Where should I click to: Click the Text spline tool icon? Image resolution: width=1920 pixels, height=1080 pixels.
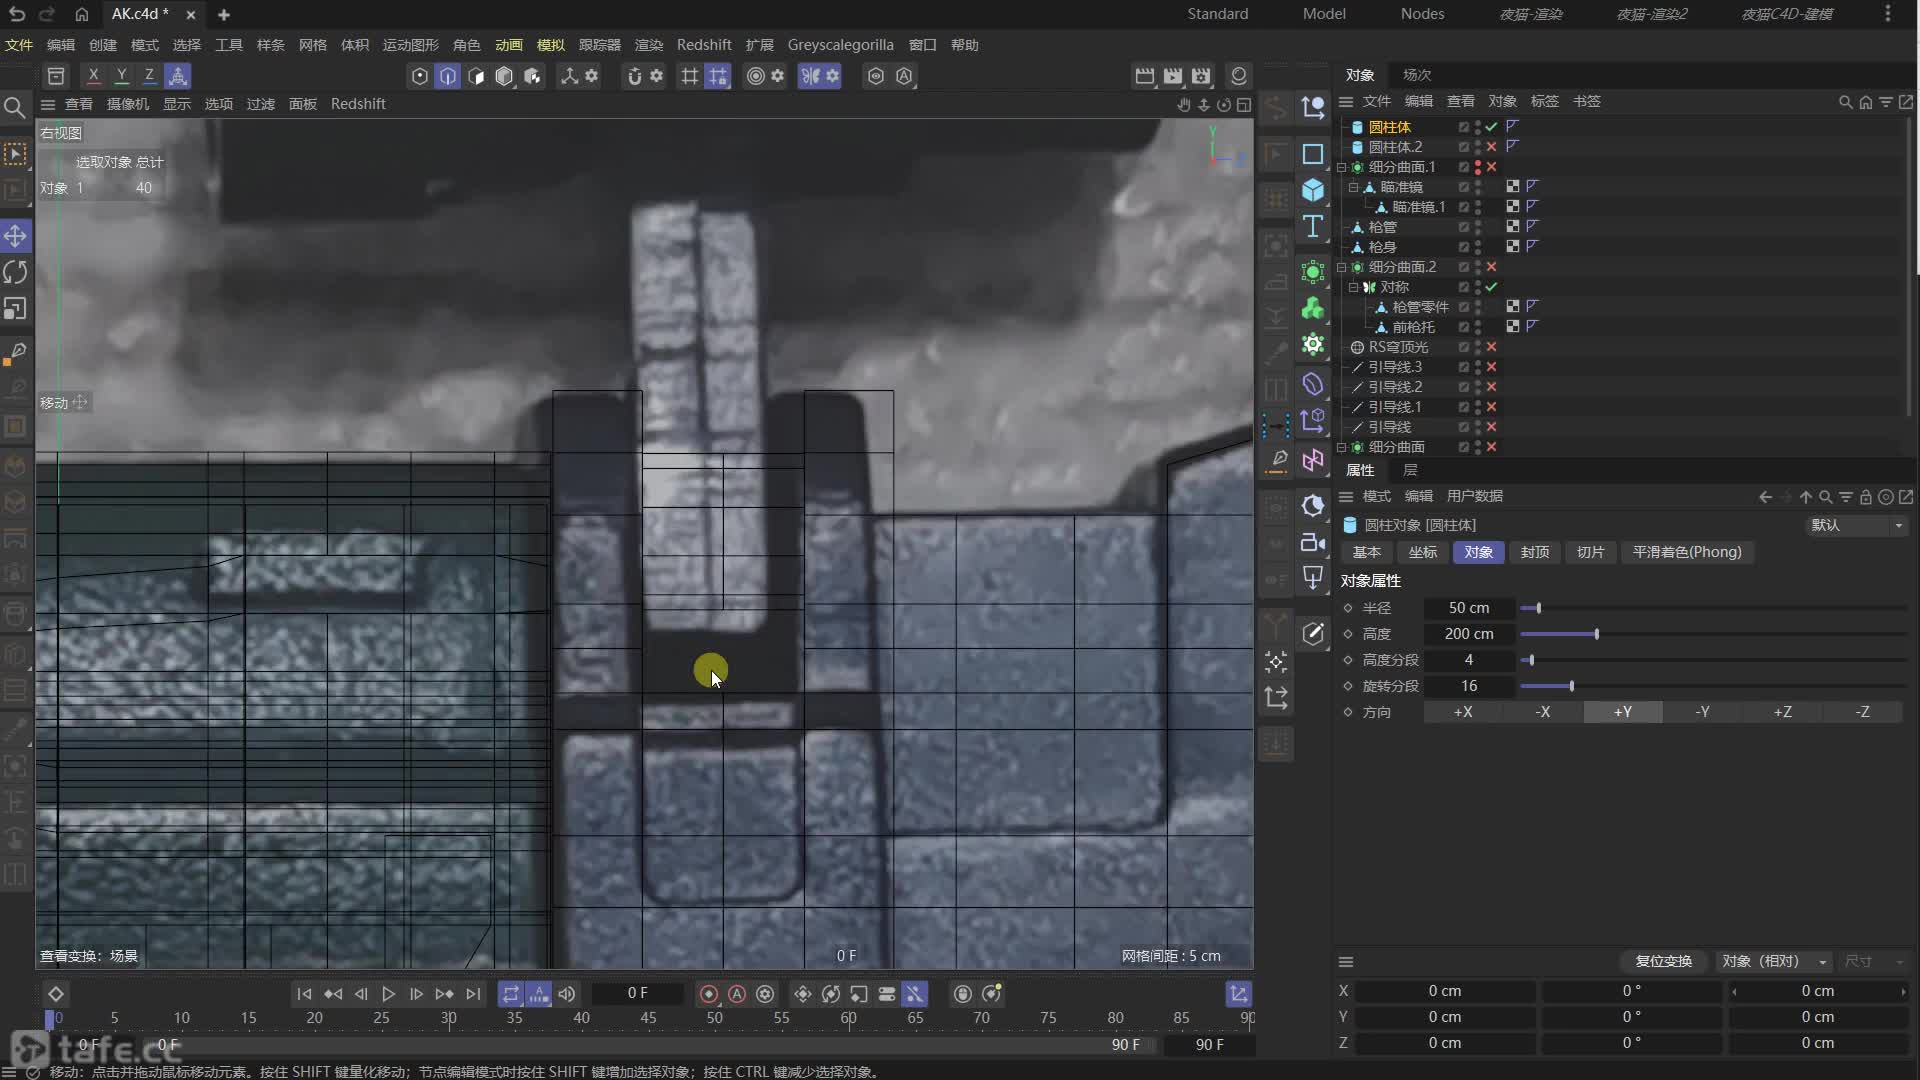tap(1313, 227)
